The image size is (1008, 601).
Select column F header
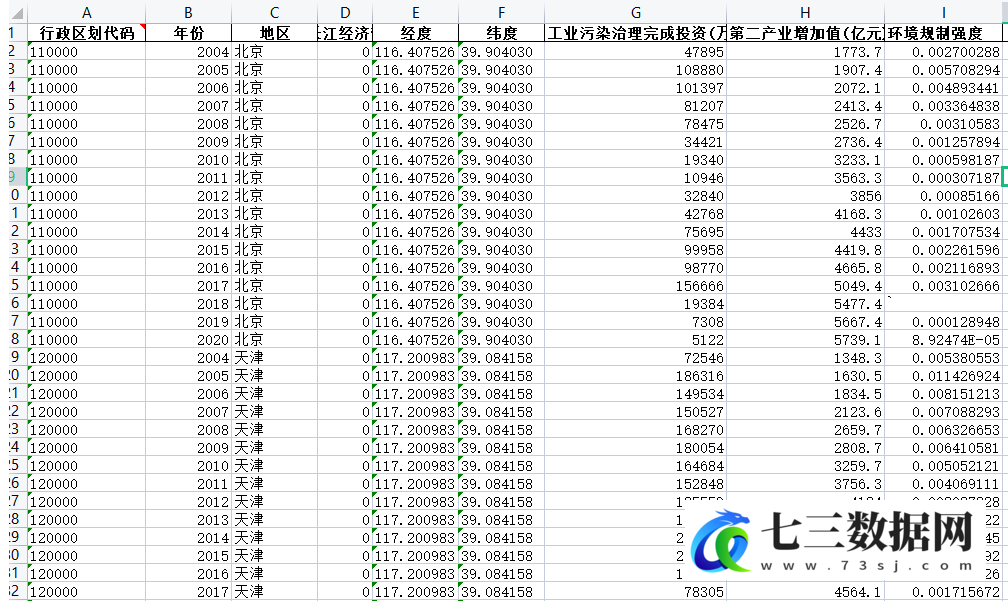point(501,13)
